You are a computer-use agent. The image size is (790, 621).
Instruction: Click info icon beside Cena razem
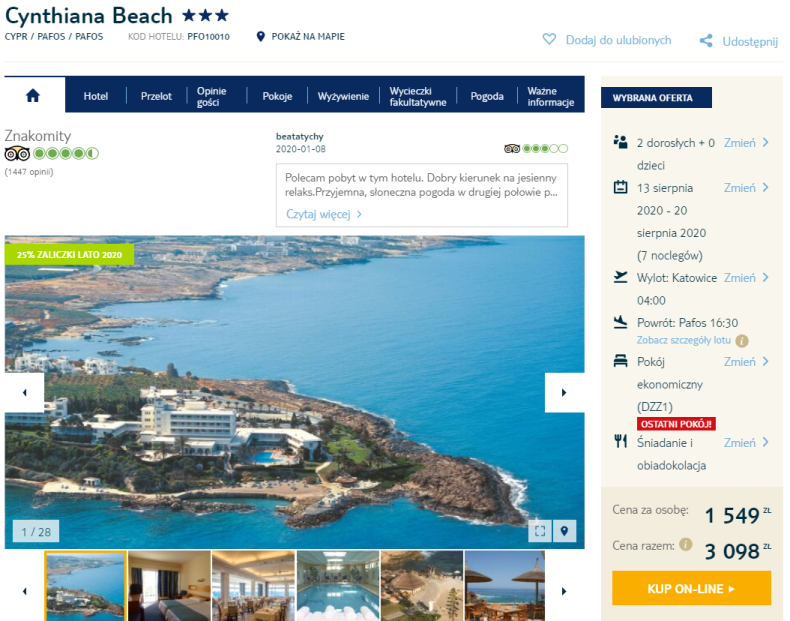click(x=686, y=544)
